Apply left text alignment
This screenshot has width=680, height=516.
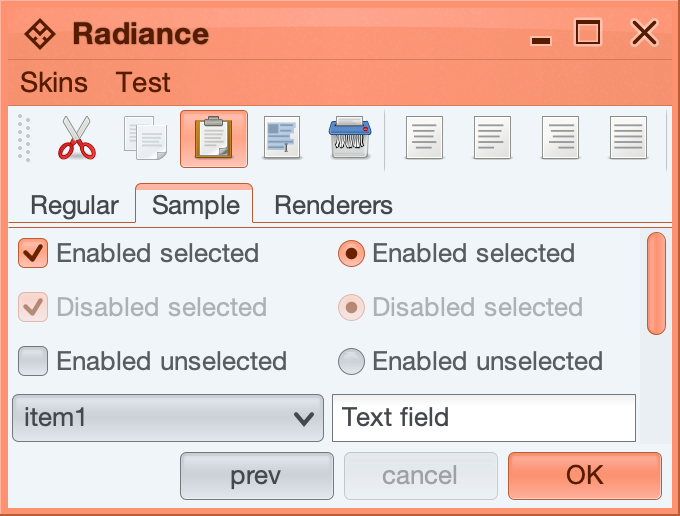click(x=424, y=138)
